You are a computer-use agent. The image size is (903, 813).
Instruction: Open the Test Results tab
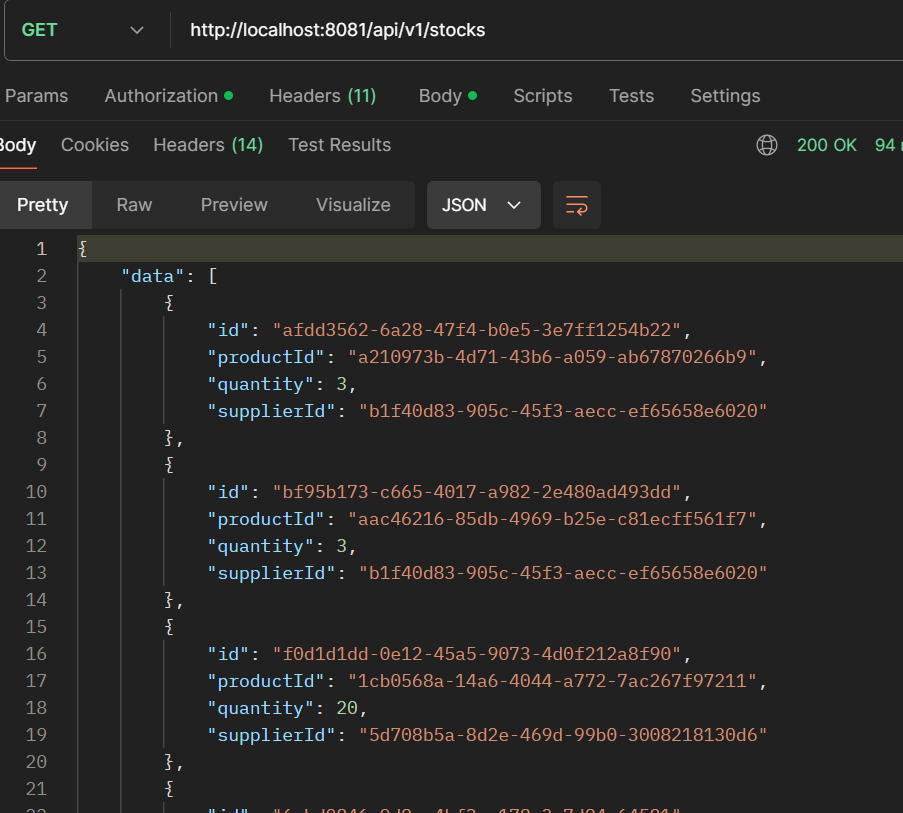click(339, 145)
